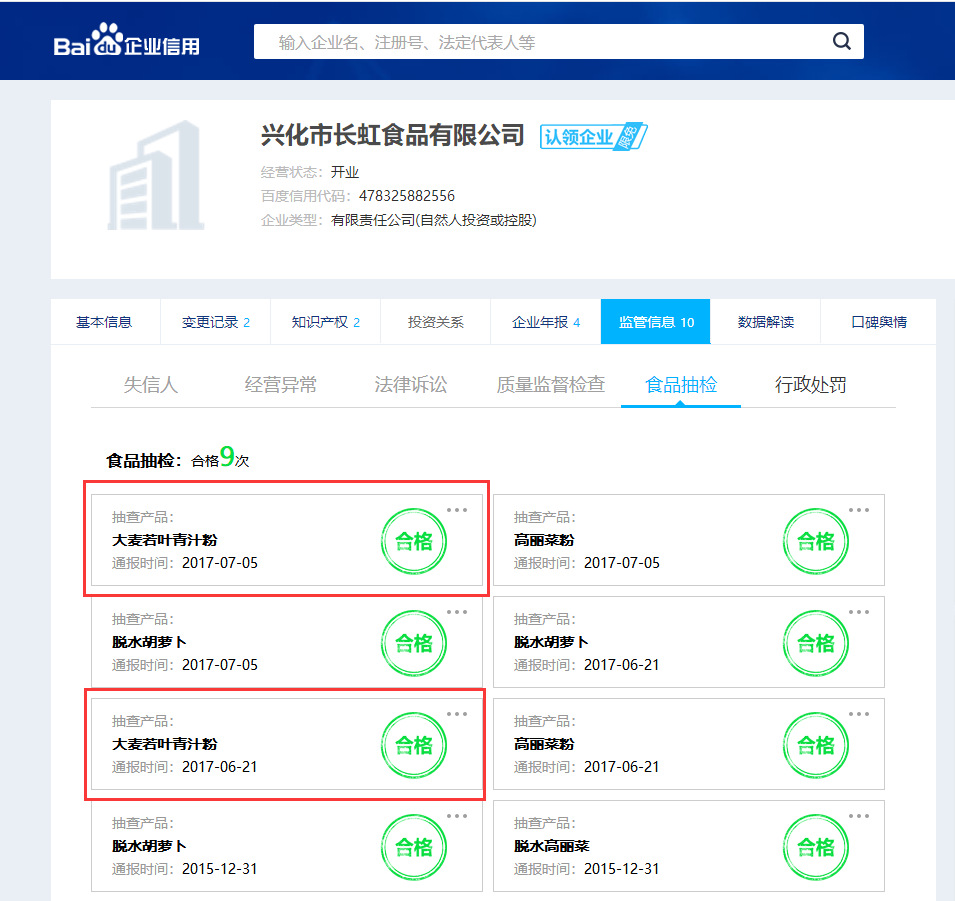Open the 经营异常 sub-tab

280,385
